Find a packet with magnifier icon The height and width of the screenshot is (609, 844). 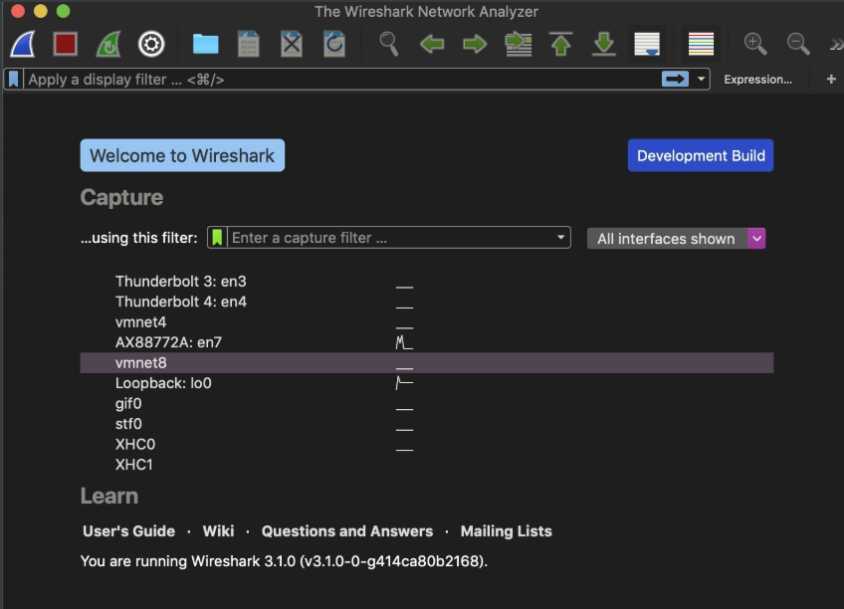[389, 44]
